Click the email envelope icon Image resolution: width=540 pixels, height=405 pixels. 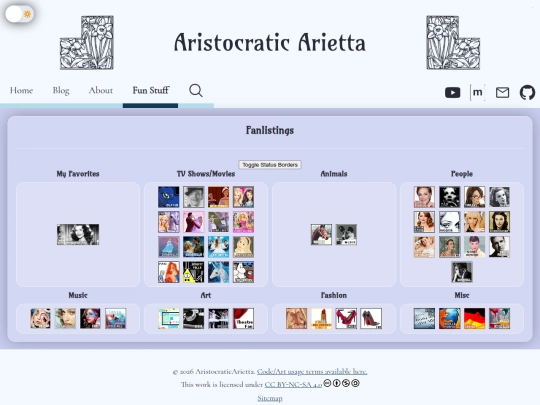coord(502,92)
